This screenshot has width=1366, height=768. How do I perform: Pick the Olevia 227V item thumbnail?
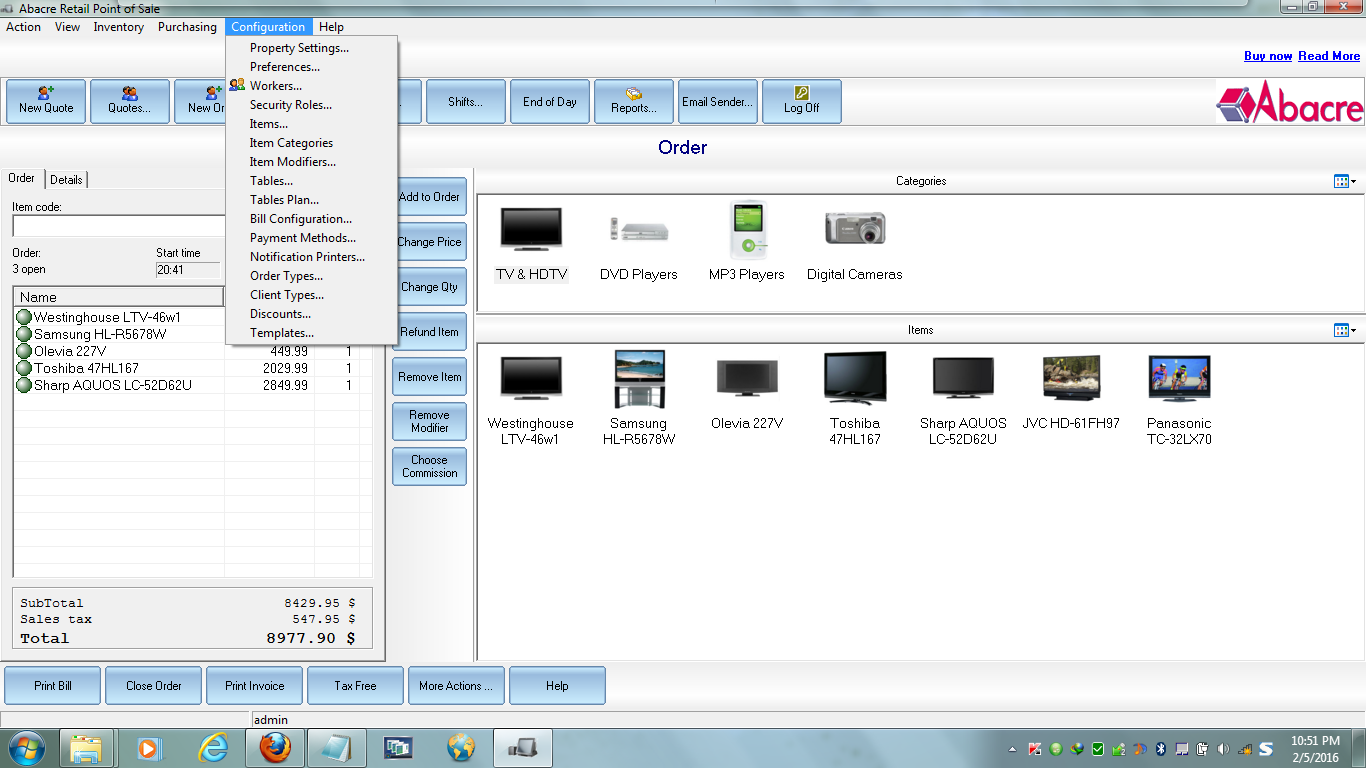pyautogui.click(x=747, y=394)
